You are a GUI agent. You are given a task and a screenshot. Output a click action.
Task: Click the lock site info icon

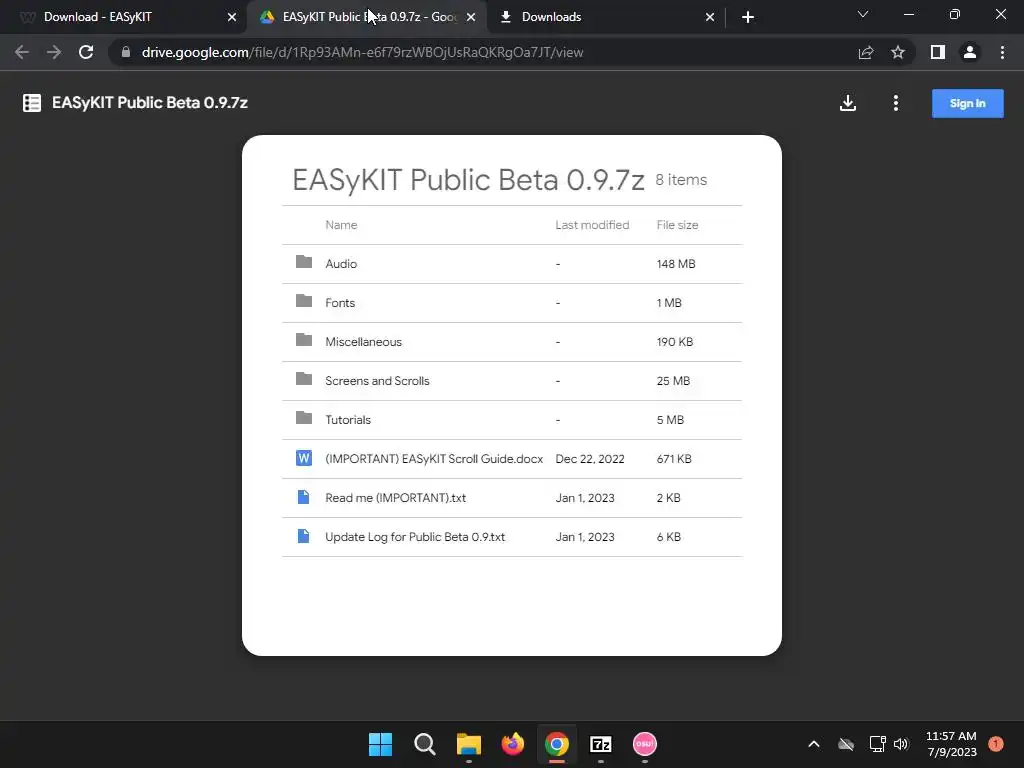pyautogui.click(x=125, y=52)
